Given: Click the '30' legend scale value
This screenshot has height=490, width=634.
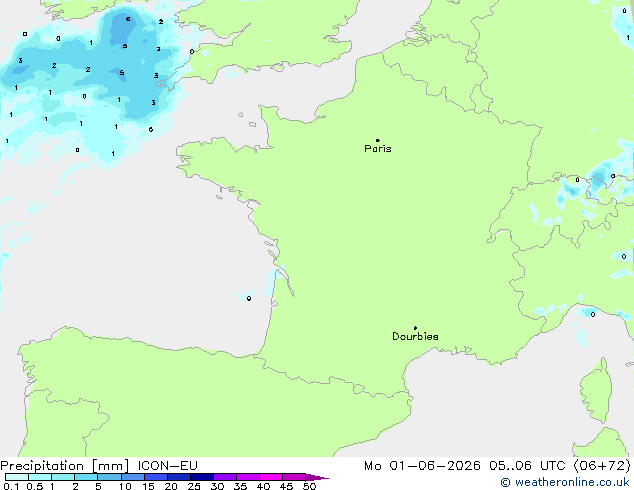Looking at the screenshot, I should pyautogui.click(x=217, y=486).
